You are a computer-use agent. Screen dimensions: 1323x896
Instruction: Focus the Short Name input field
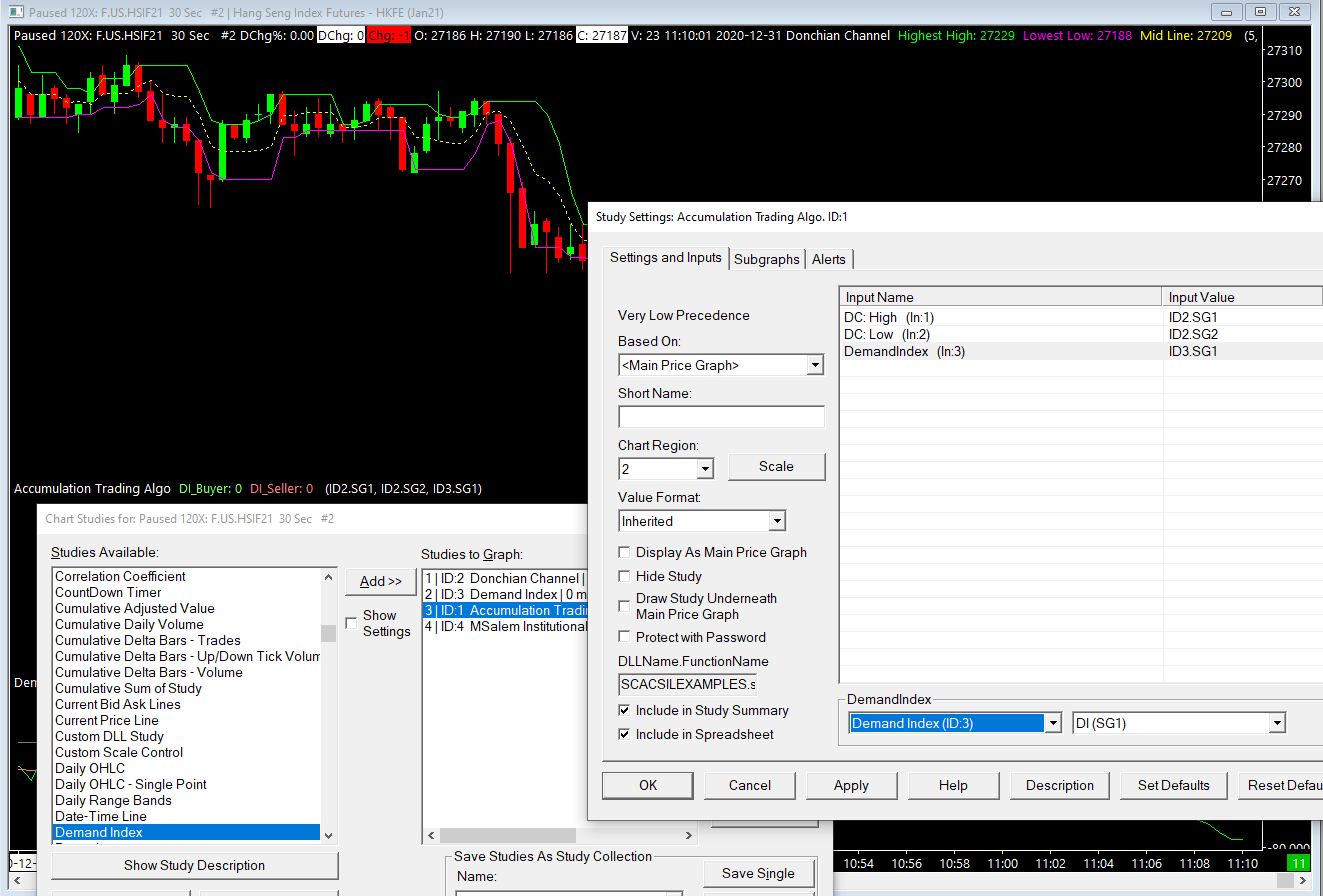coord(721,417)
